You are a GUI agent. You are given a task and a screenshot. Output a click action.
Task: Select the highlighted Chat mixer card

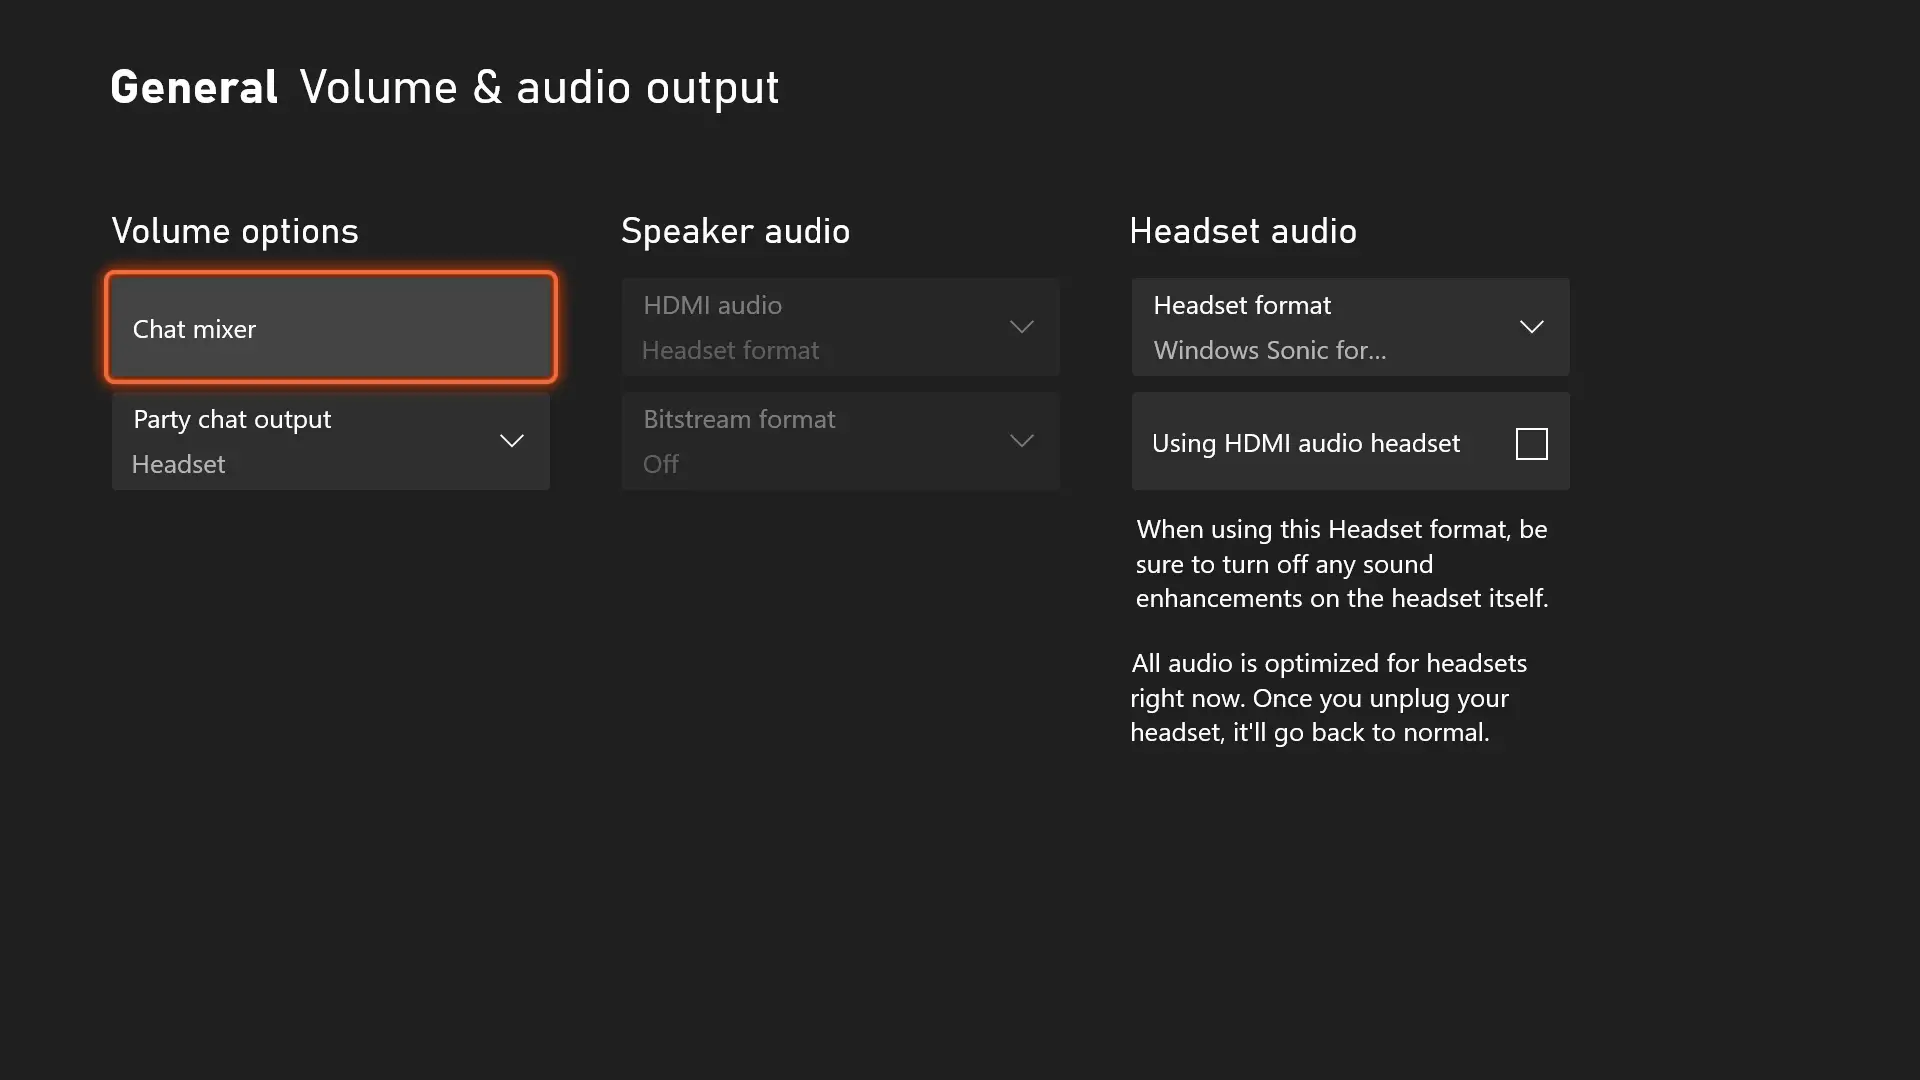click(x=330, y=327)
